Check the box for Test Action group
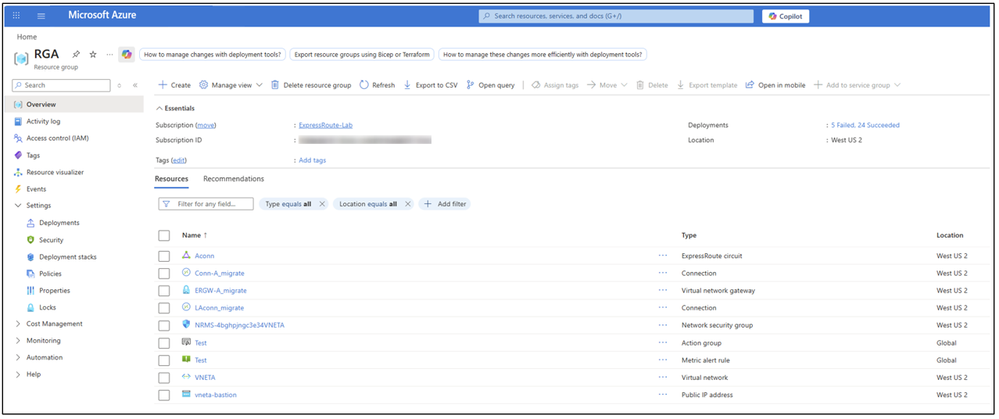Image resolution: width=999 pixels, height=419 pixels. tap(164, 343)
